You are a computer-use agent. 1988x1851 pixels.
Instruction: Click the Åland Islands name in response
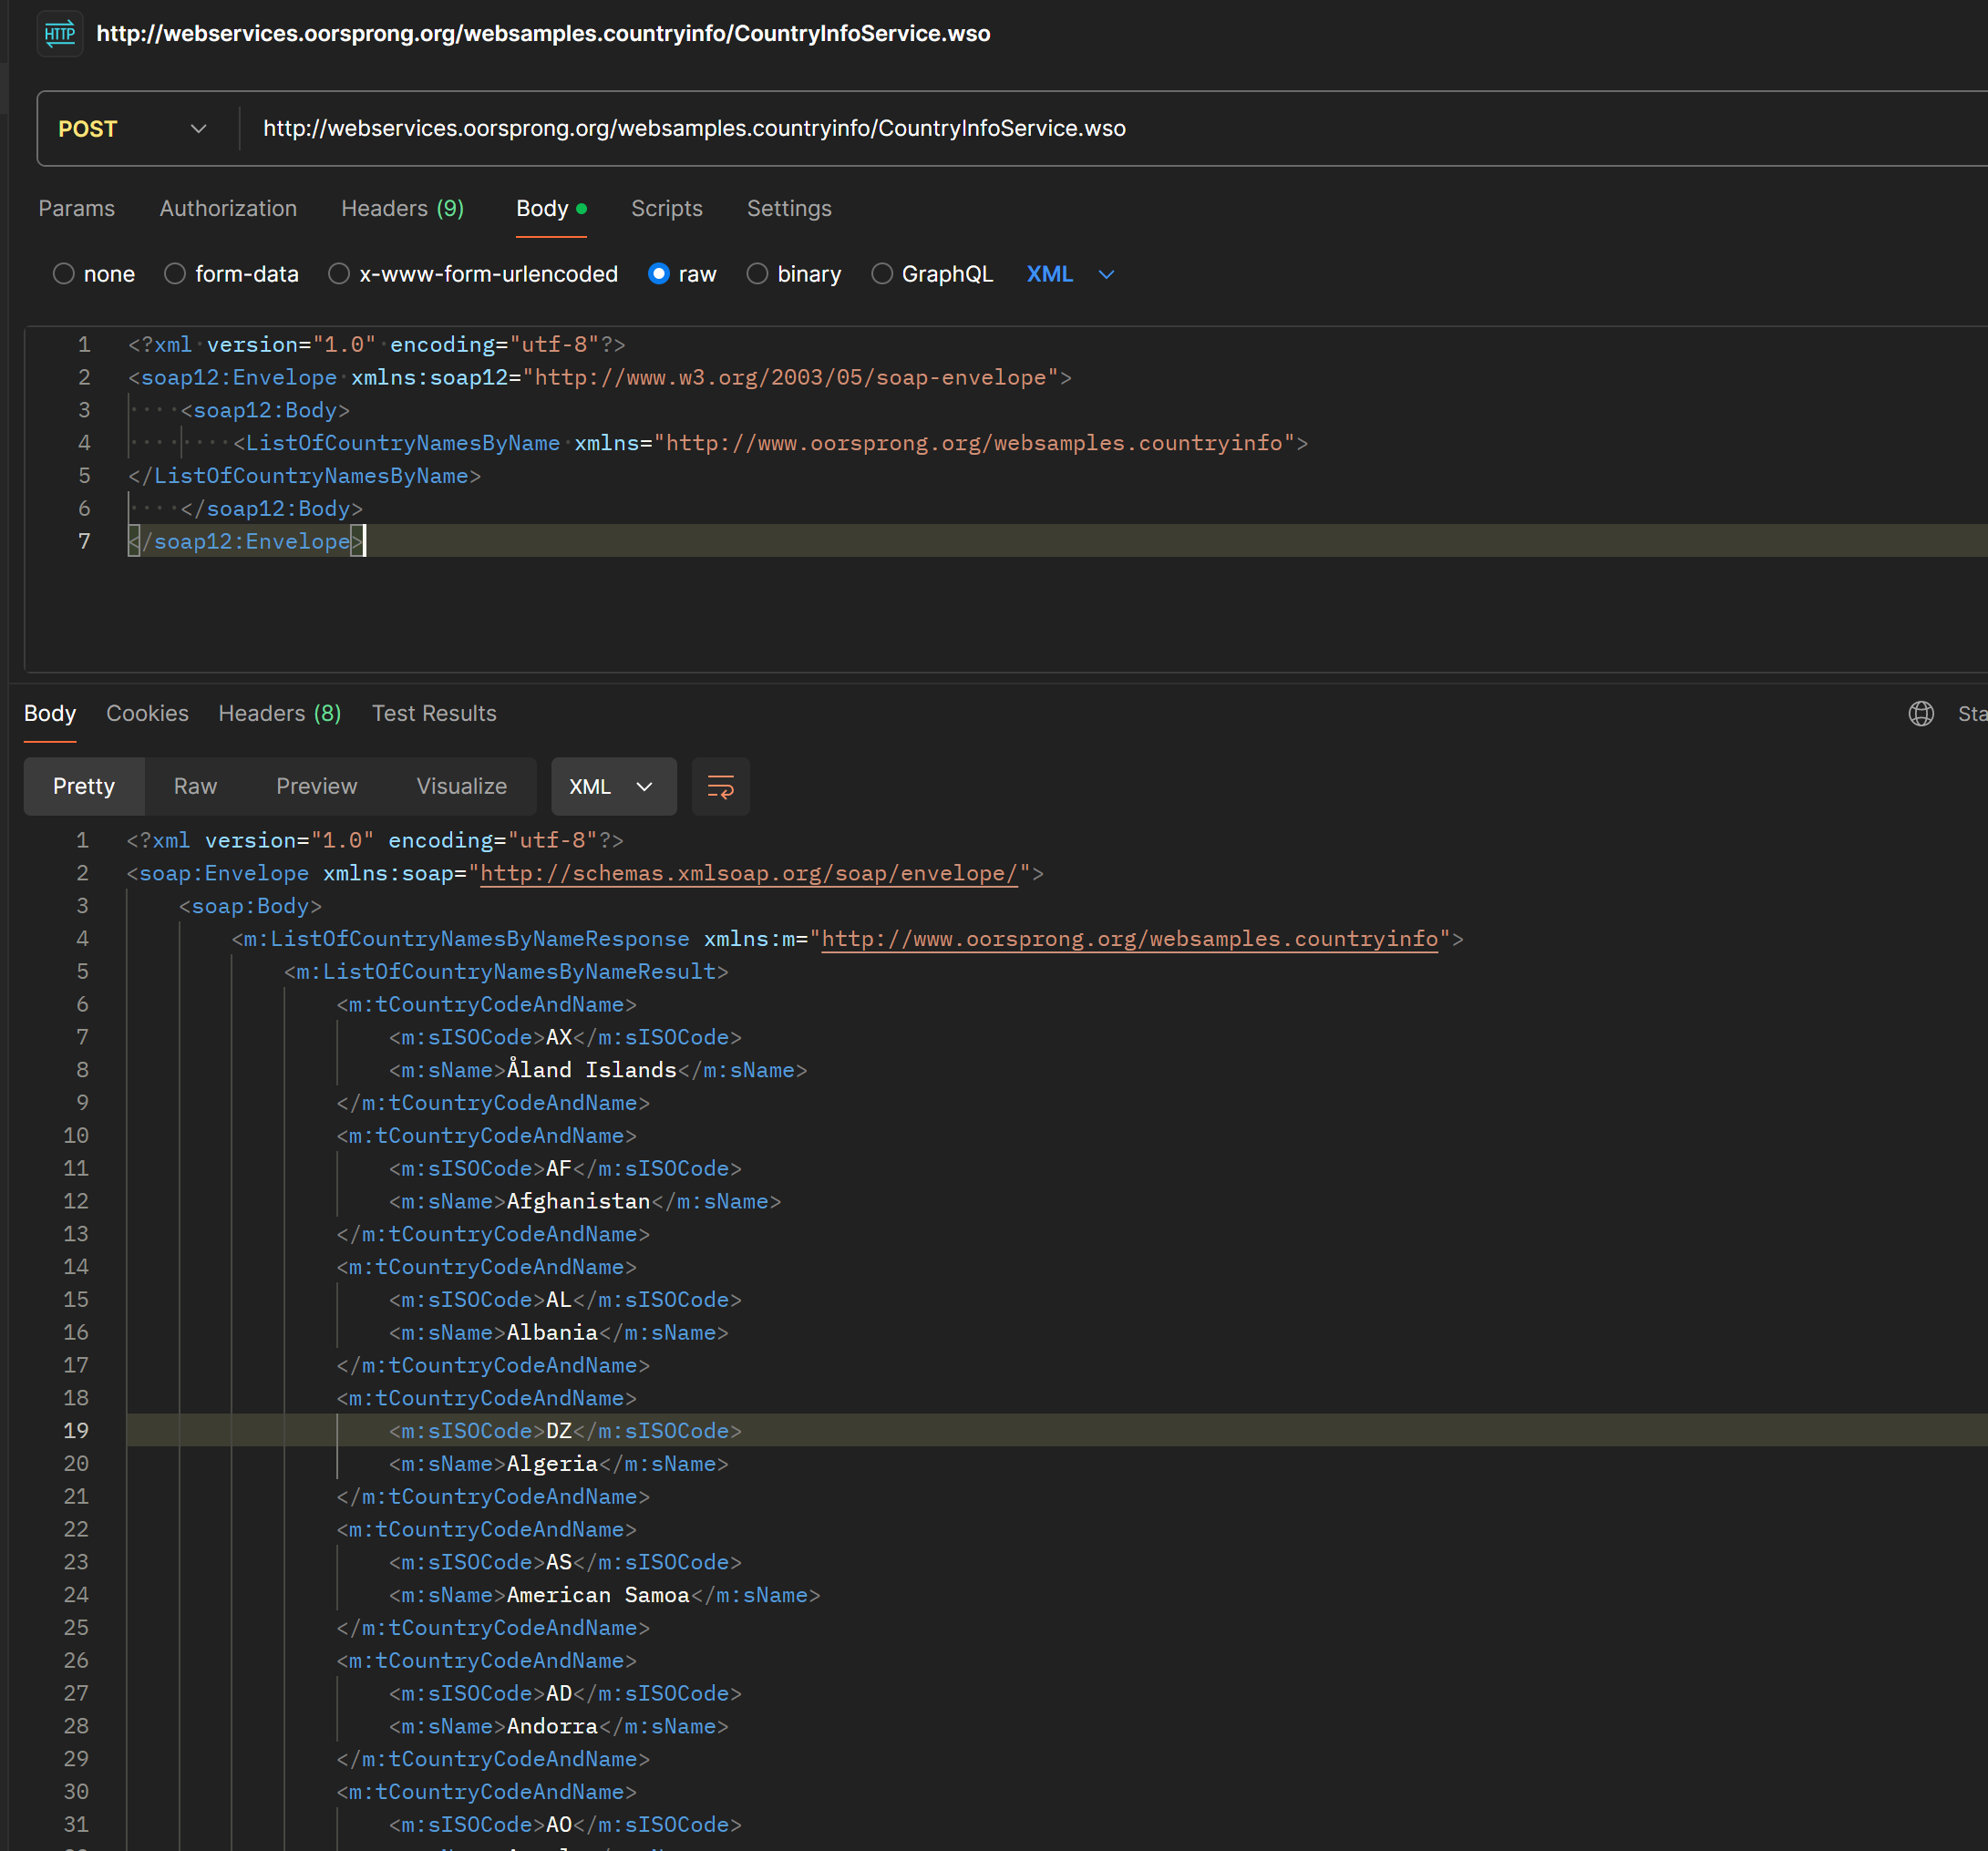pos(591,1071)
